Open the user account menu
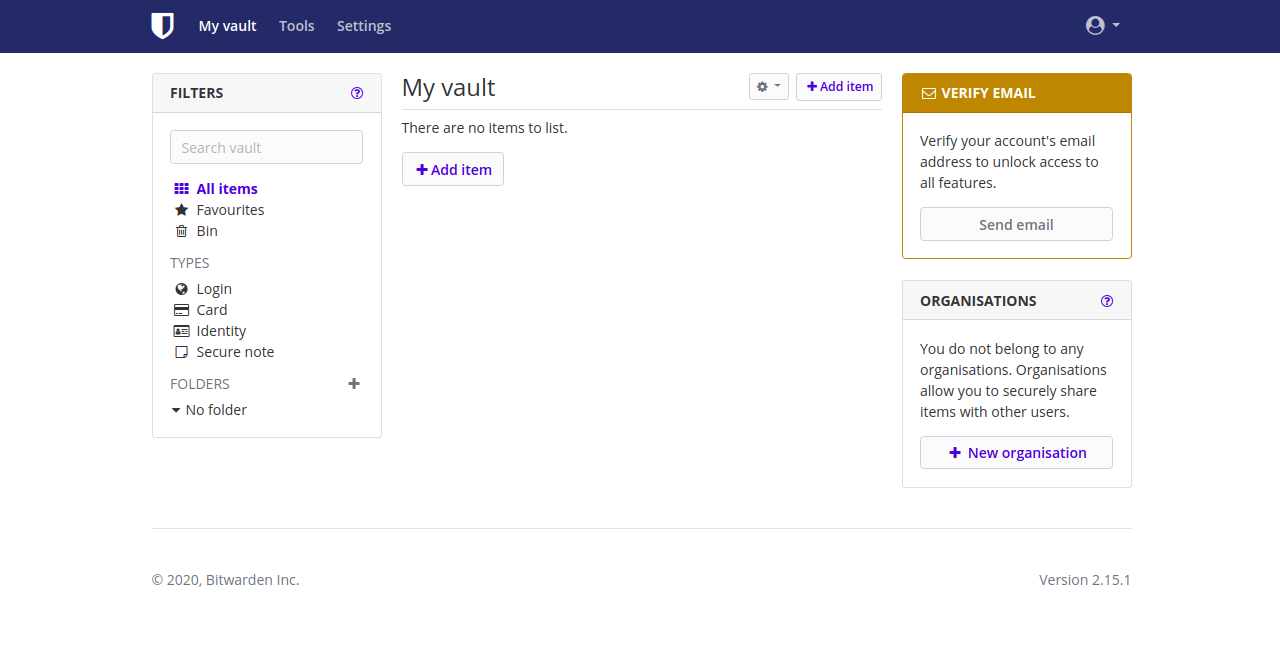 1102,26
